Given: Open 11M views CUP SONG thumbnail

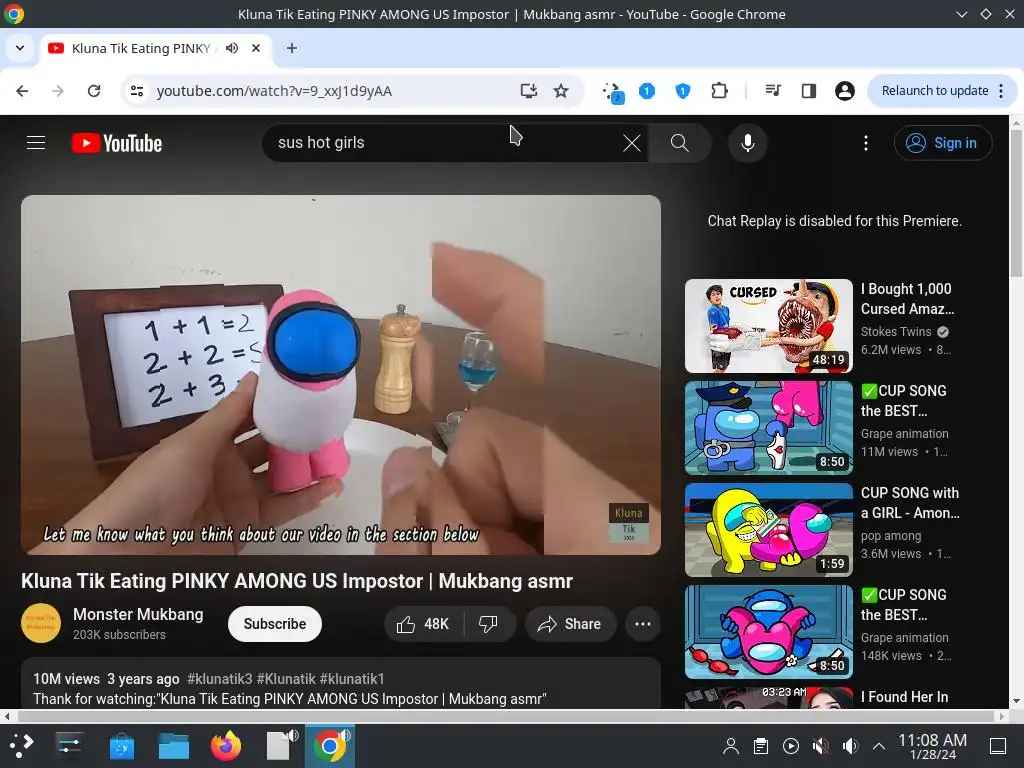Looking at the screenshot, I should [x=769, y=428].
